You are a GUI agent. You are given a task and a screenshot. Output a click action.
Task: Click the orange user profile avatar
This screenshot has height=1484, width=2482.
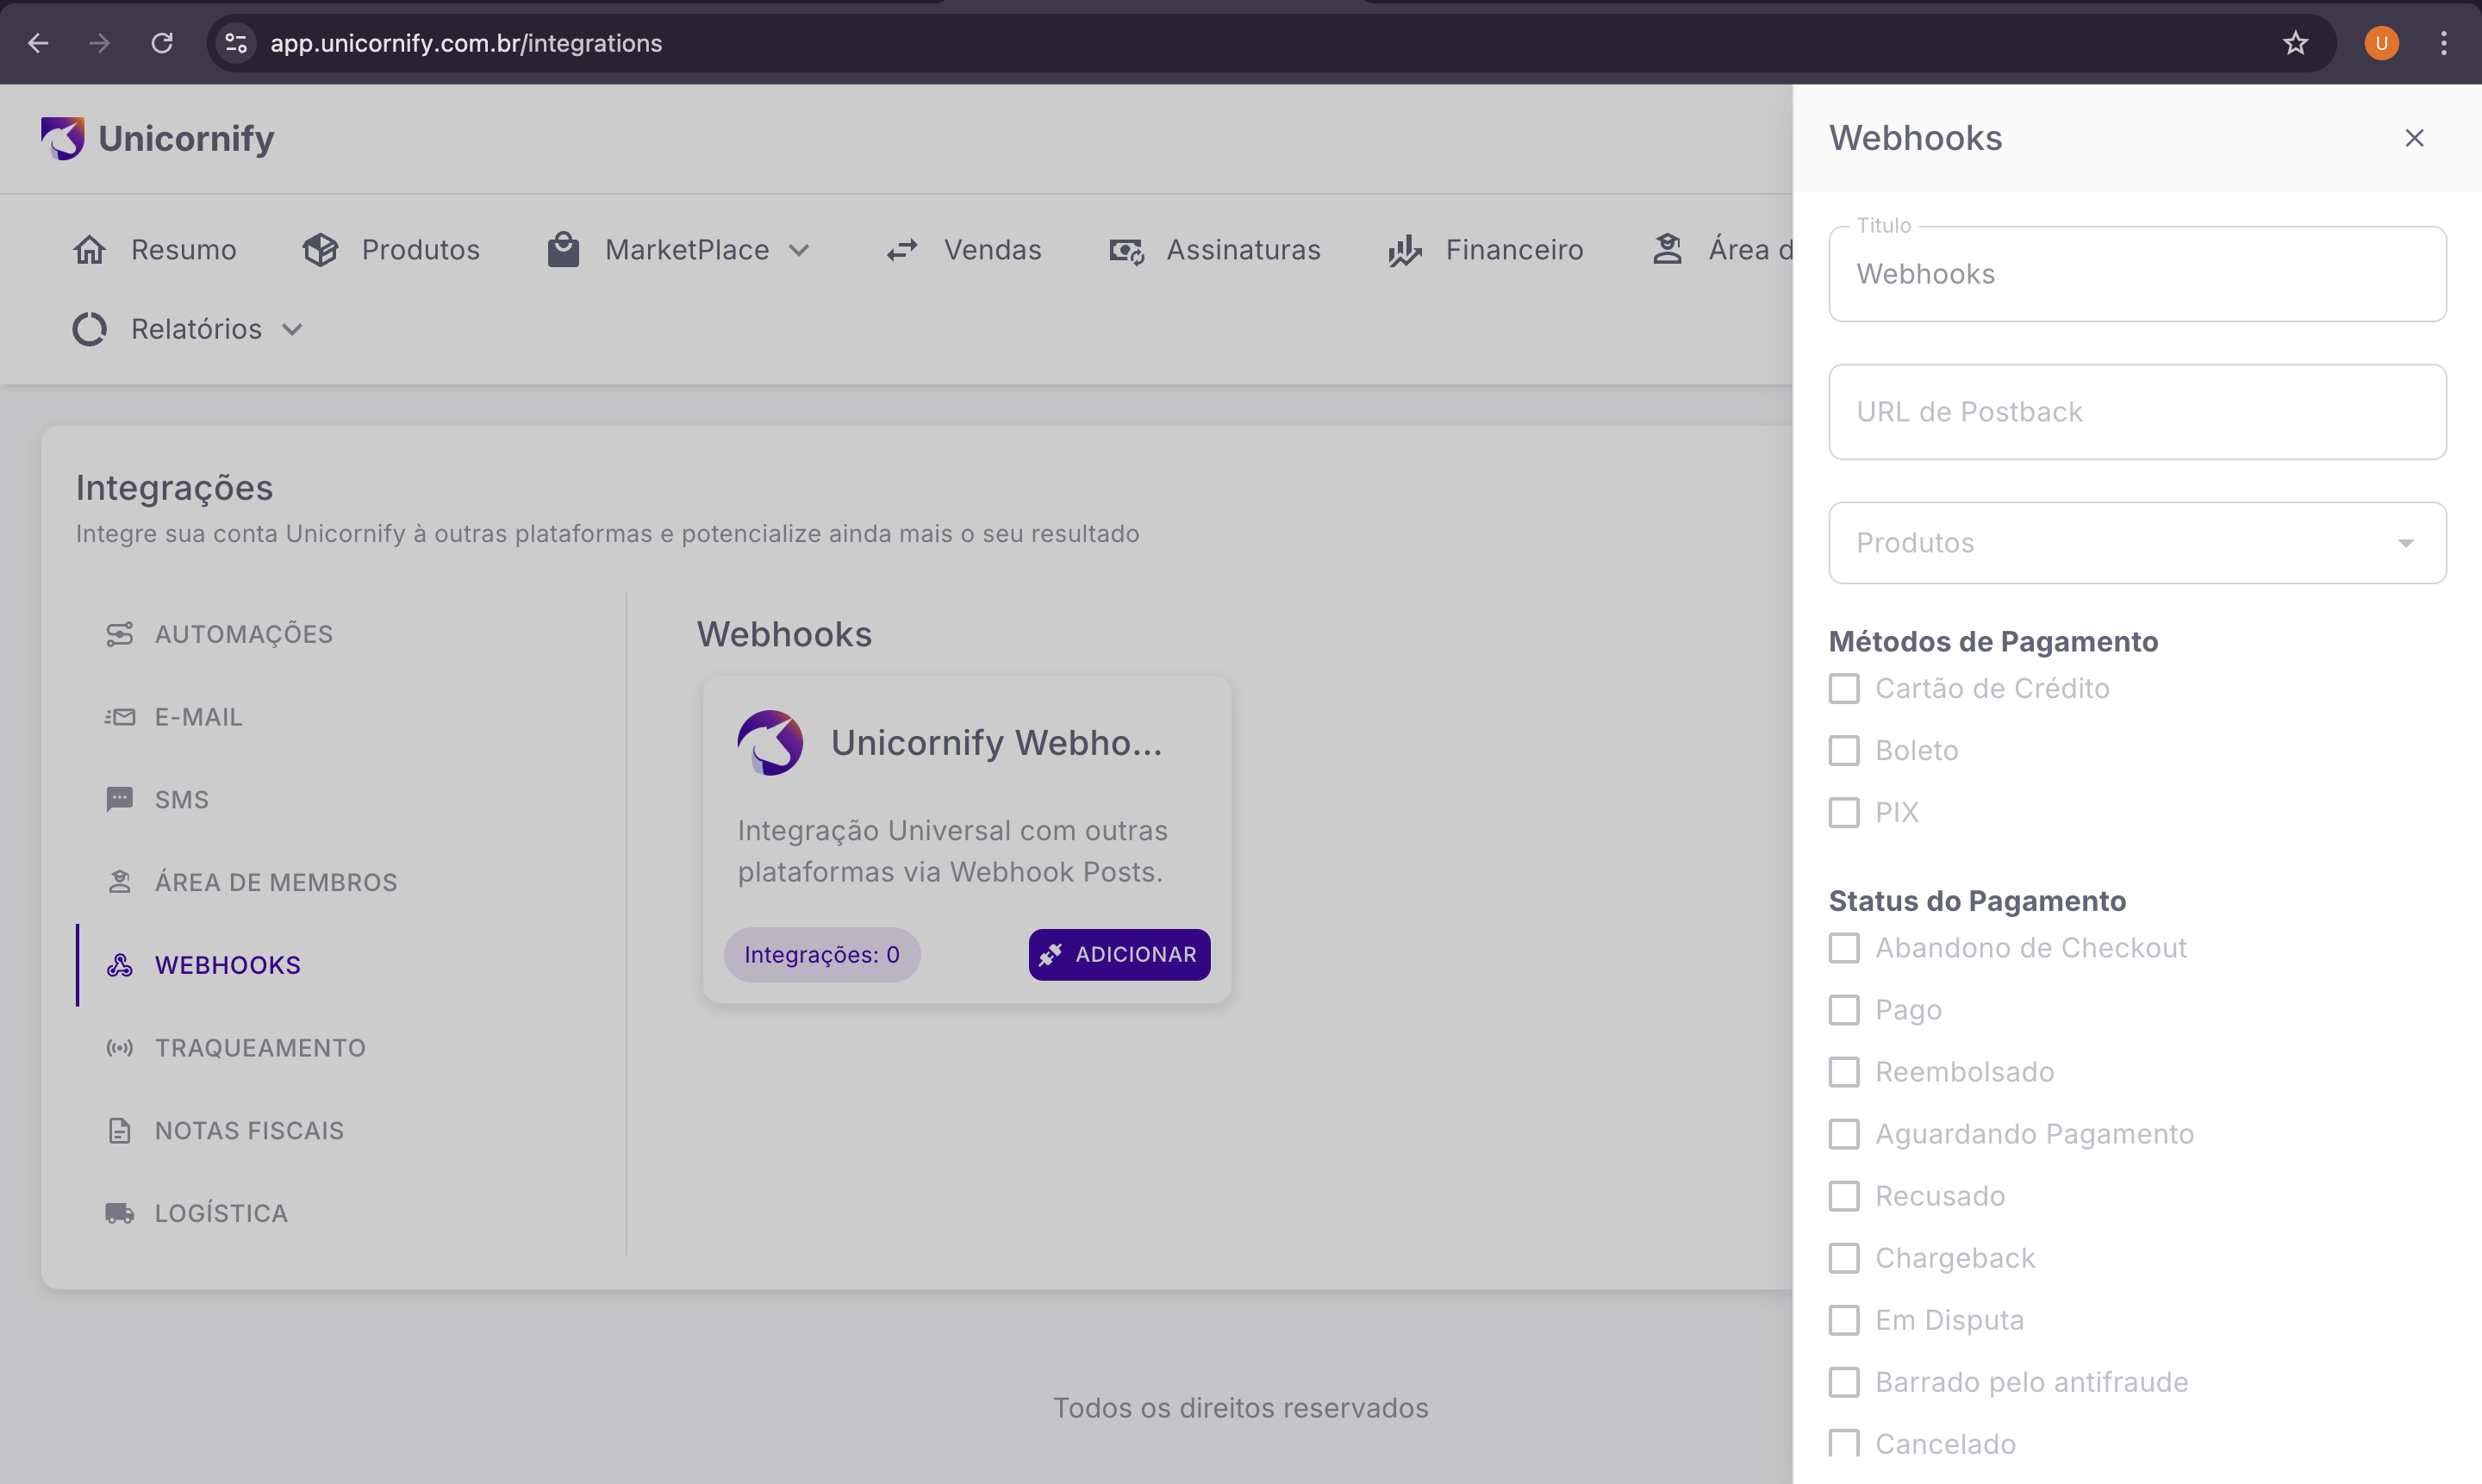pos(2381,43)
